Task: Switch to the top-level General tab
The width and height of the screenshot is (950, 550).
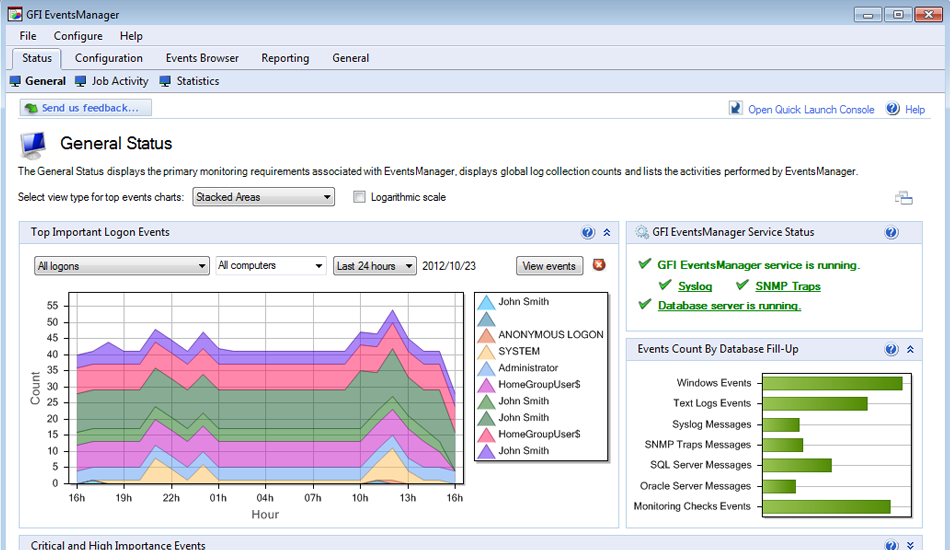Action: tap(351, 58)
